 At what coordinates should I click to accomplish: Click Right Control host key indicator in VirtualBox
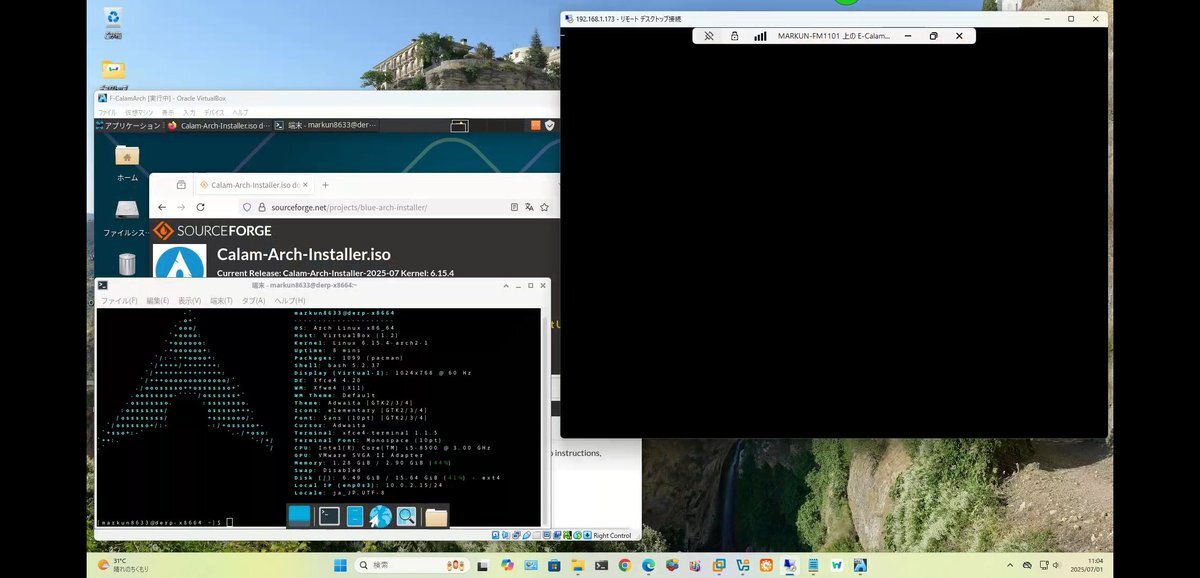[611, 535]
